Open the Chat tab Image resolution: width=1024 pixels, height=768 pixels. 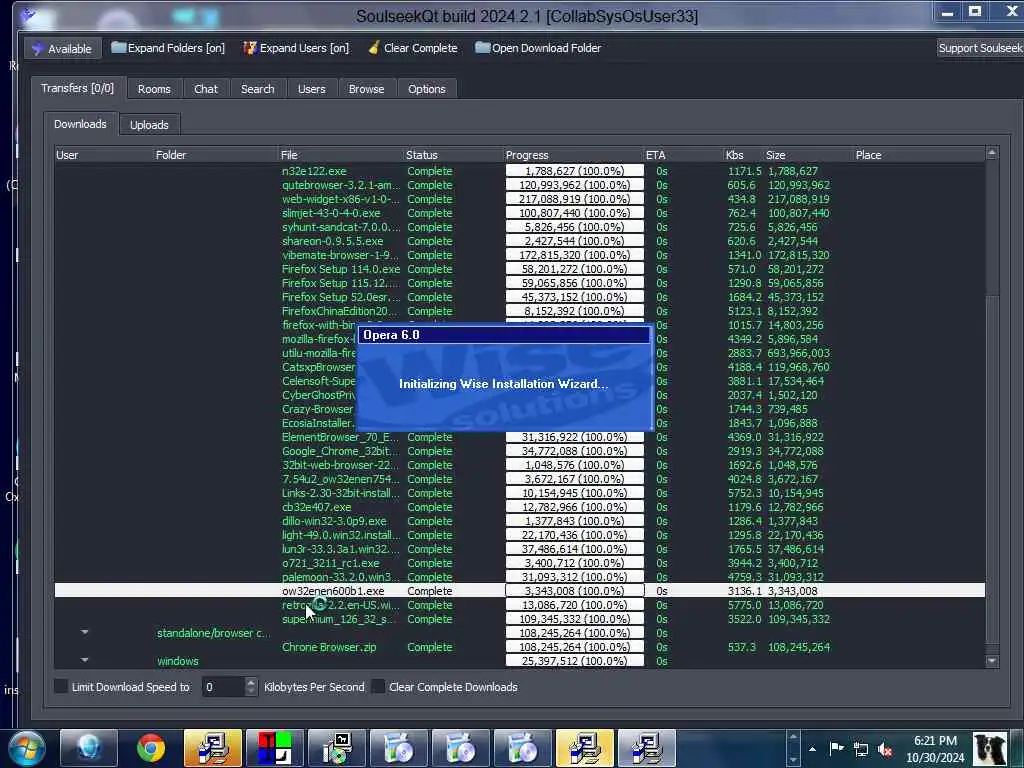[206, 89]
